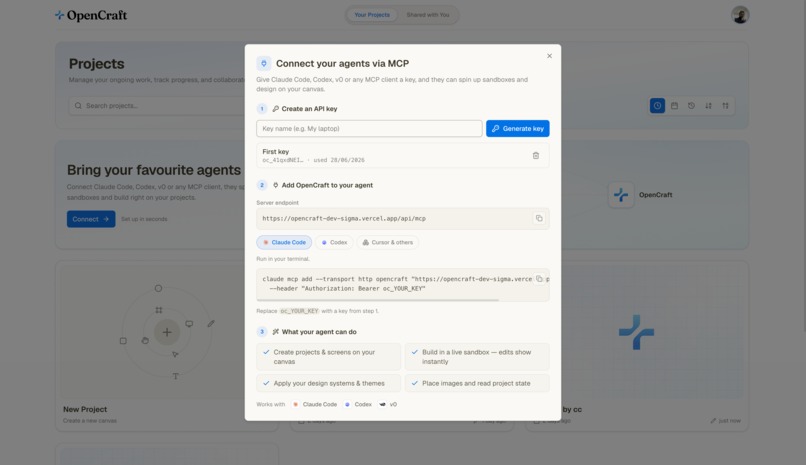Close the Connect your agents dialog
Viewport: 806px width, 465px height.
(549, 56)
